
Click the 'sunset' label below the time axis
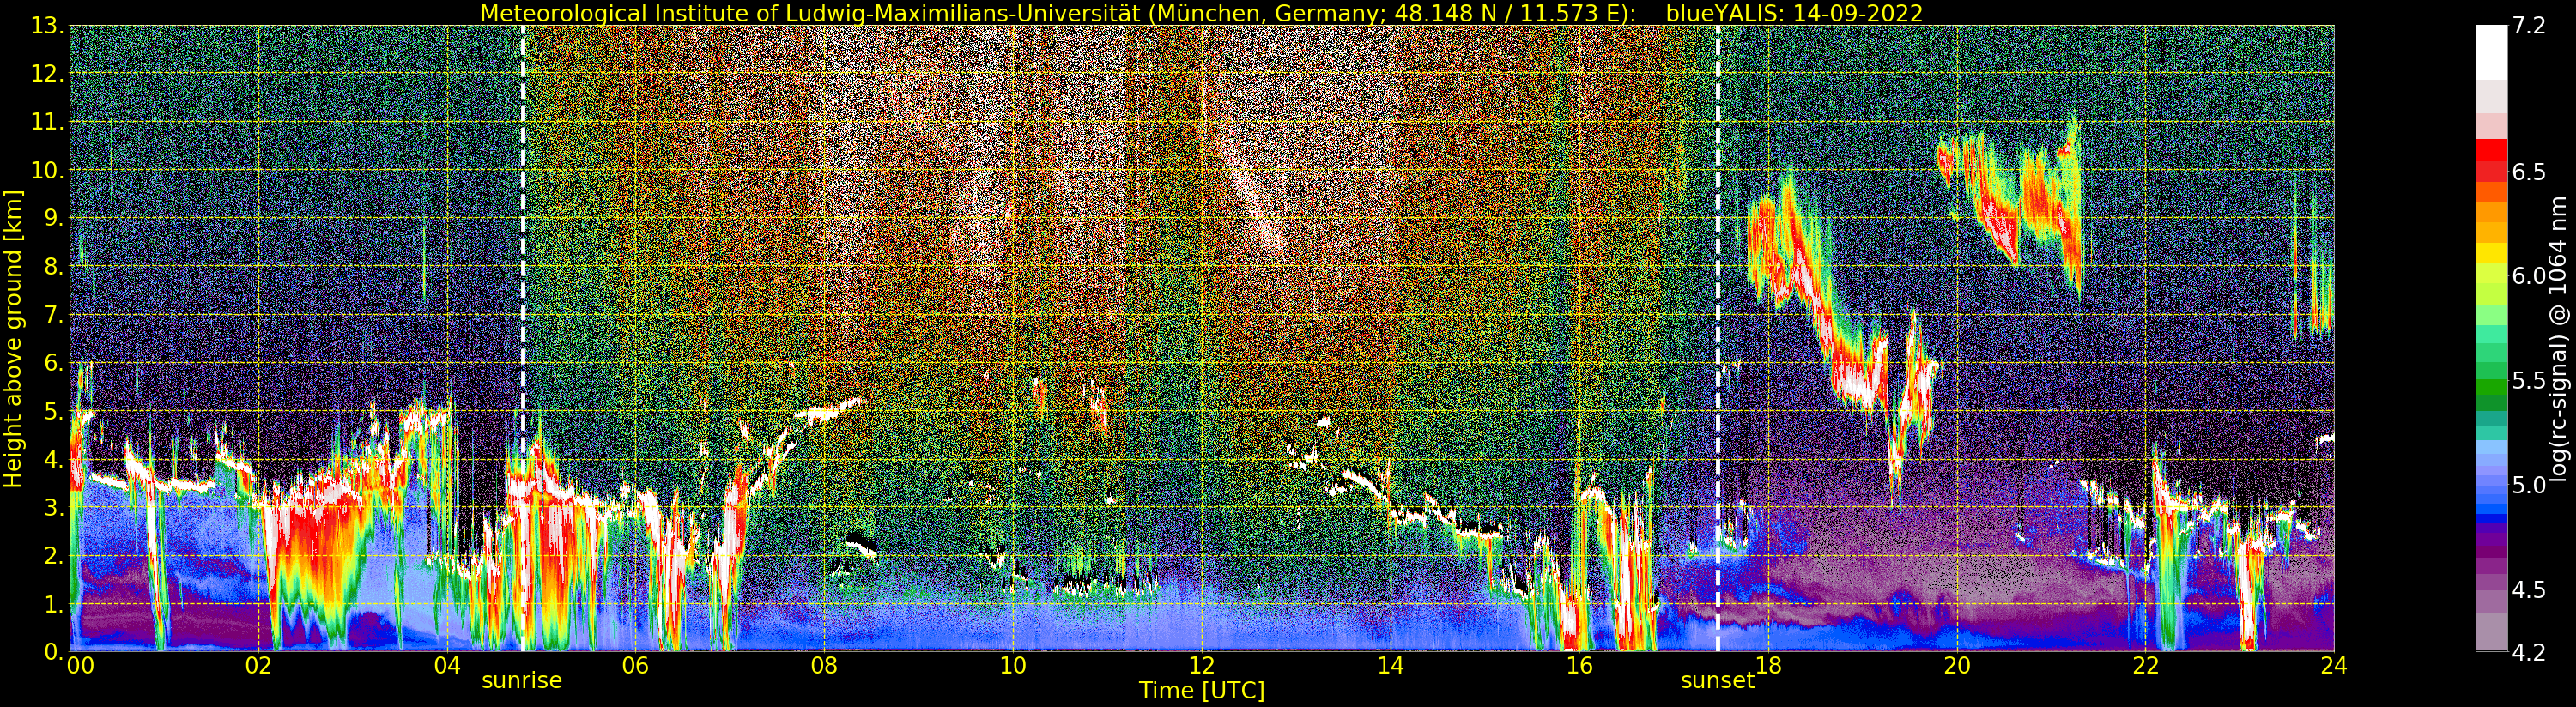[1717, 681]
